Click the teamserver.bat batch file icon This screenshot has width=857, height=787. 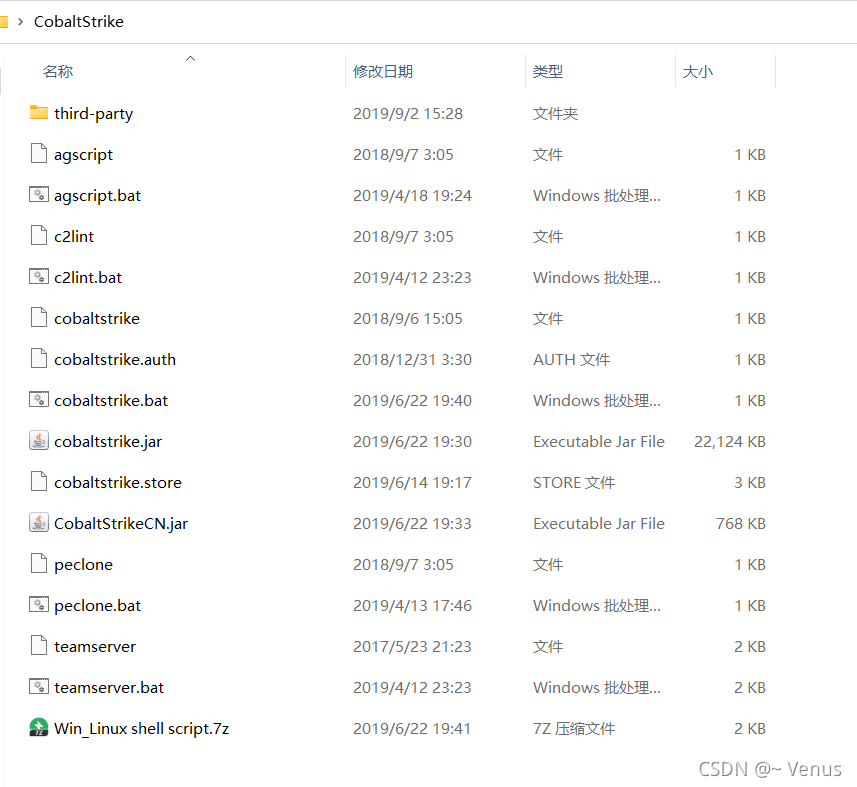point(38,686)
